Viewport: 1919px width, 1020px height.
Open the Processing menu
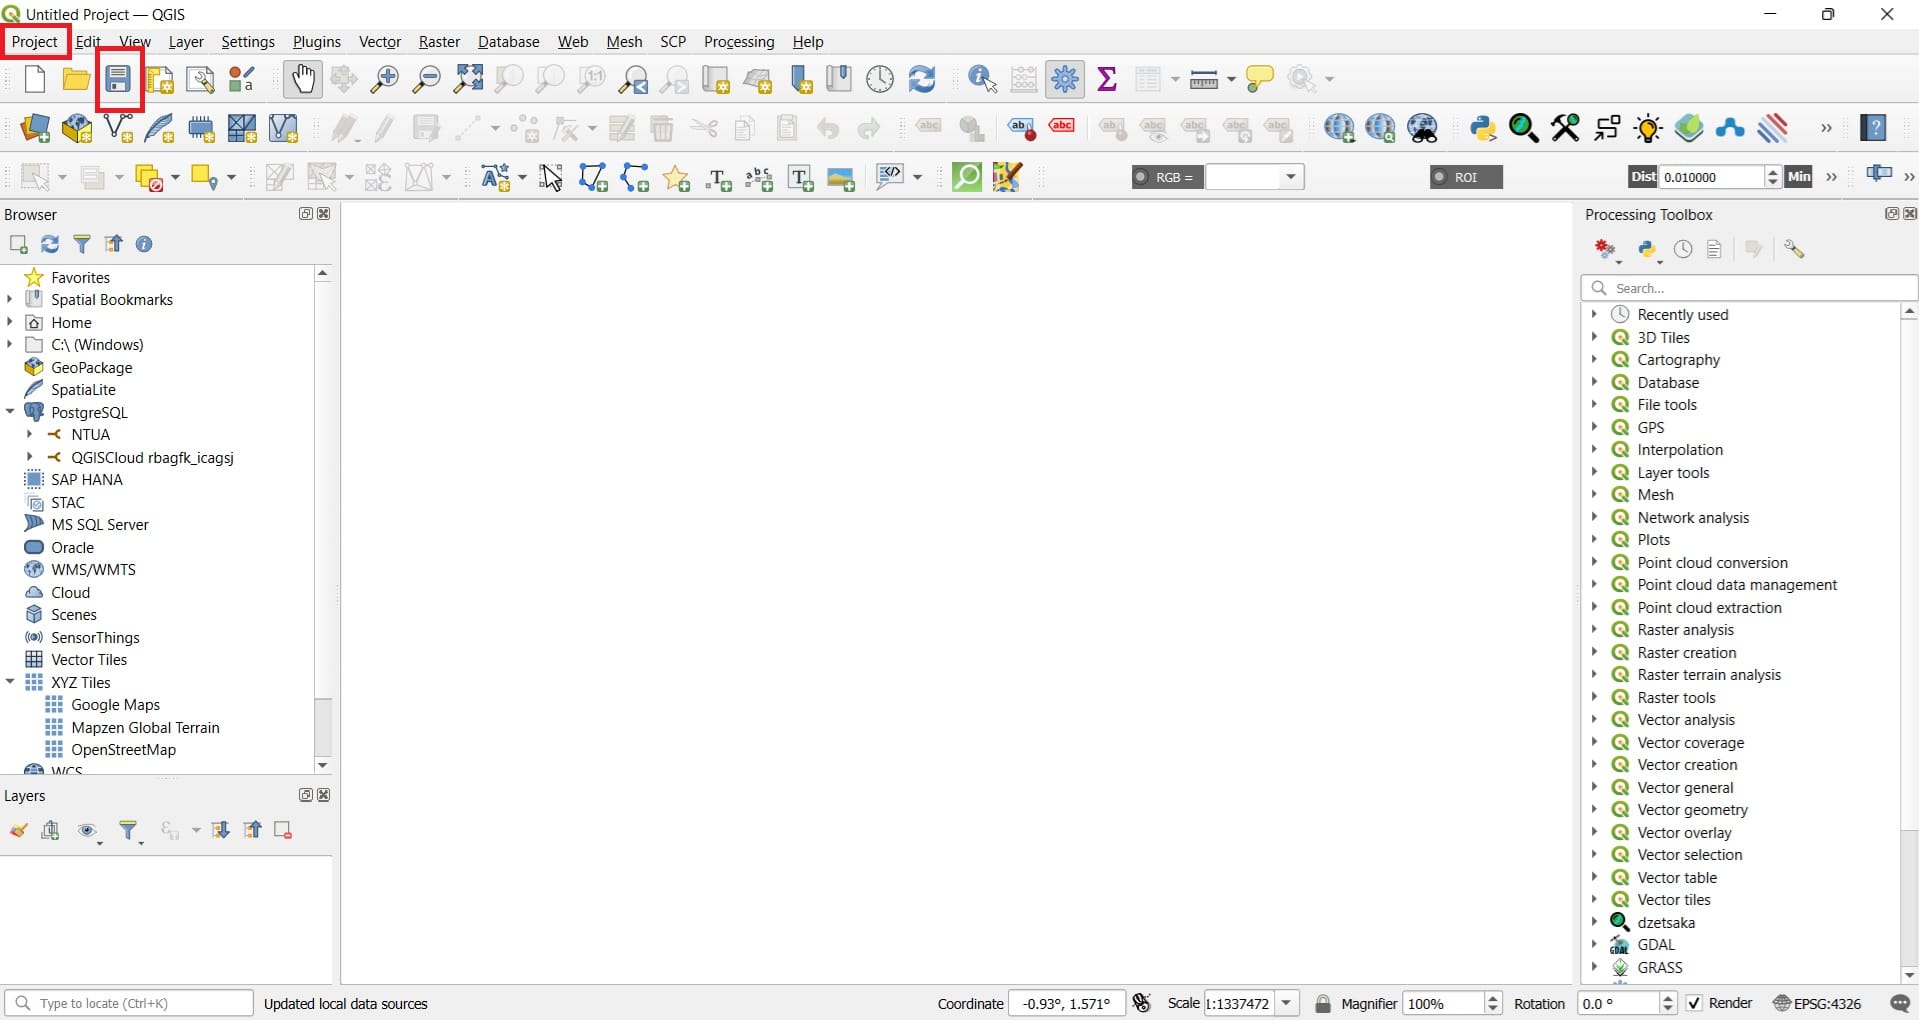point(739,41)
